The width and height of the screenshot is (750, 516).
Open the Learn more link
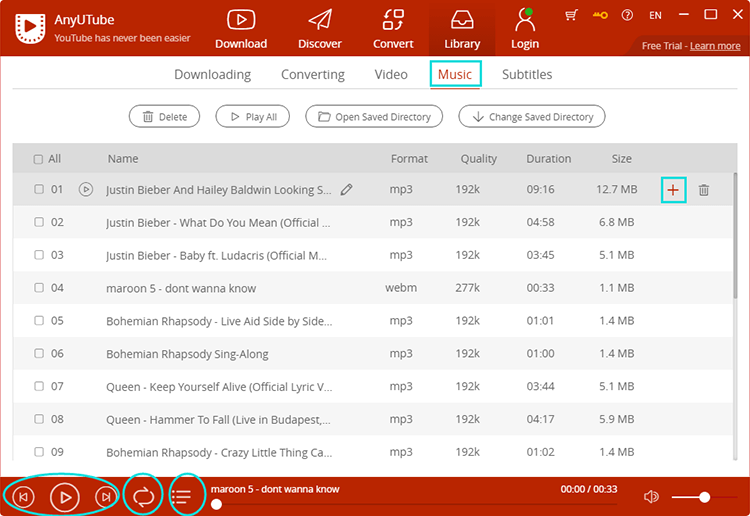coord(715,46)
